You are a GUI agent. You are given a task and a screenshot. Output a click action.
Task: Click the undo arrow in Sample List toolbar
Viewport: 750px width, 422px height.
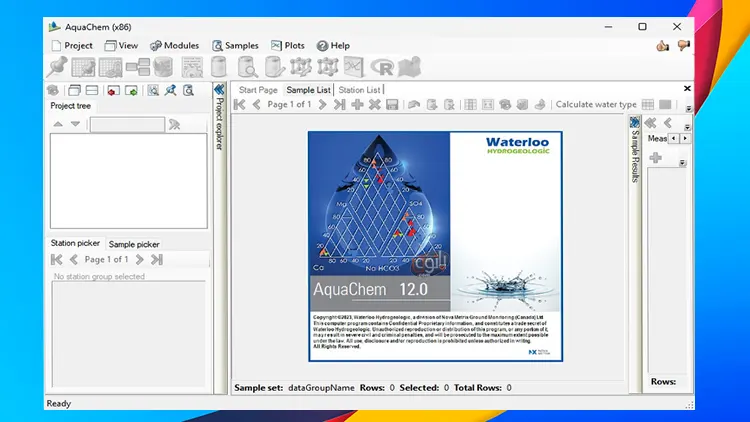tap(414, 104)
